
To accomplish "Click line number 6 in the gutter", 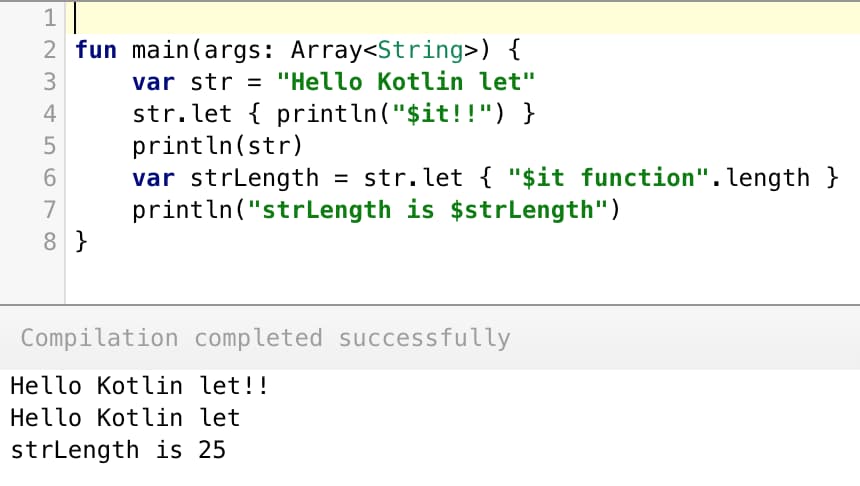I will pyautogui.click(x=49, y=178).
